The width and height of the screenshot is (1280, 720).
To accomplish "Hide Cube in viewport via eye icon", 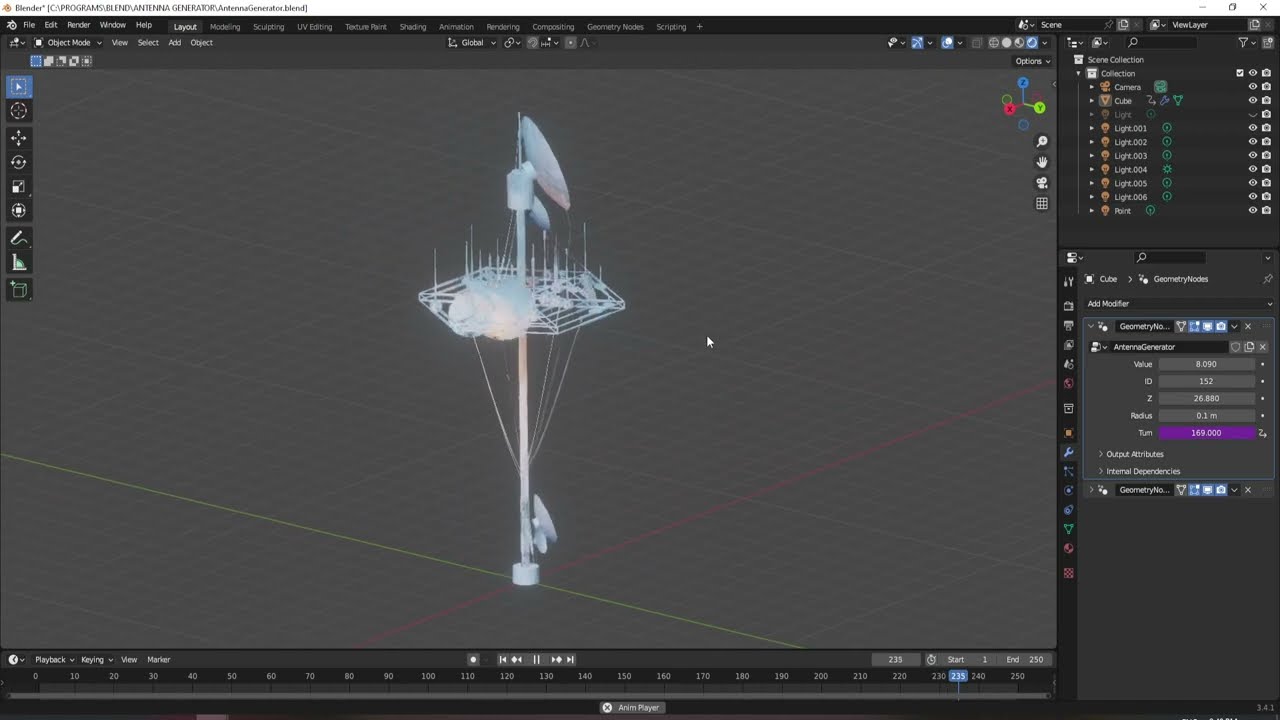I will pyautogui.click(x=1252, y=101).
